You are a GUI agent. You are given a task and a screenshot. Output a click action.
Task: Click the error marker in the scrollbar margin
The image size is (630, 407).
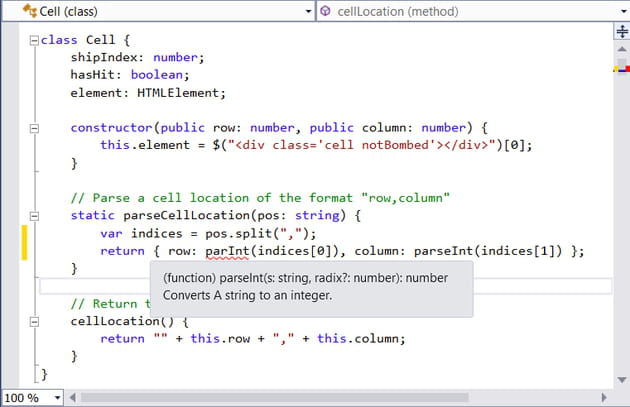click(627, 70)
